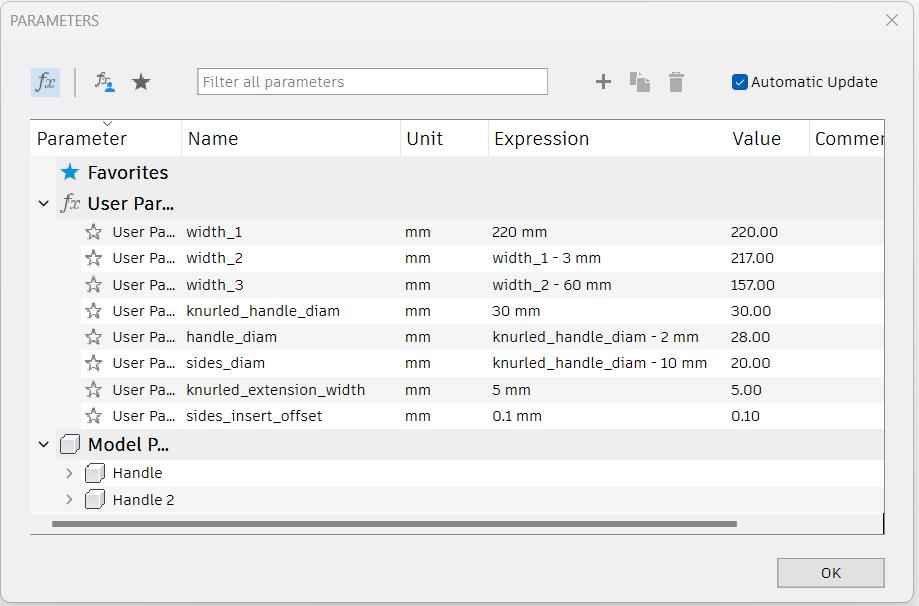919x606 pixels.
Task: Click the copy parameters icon
Action: pos(639,82)
